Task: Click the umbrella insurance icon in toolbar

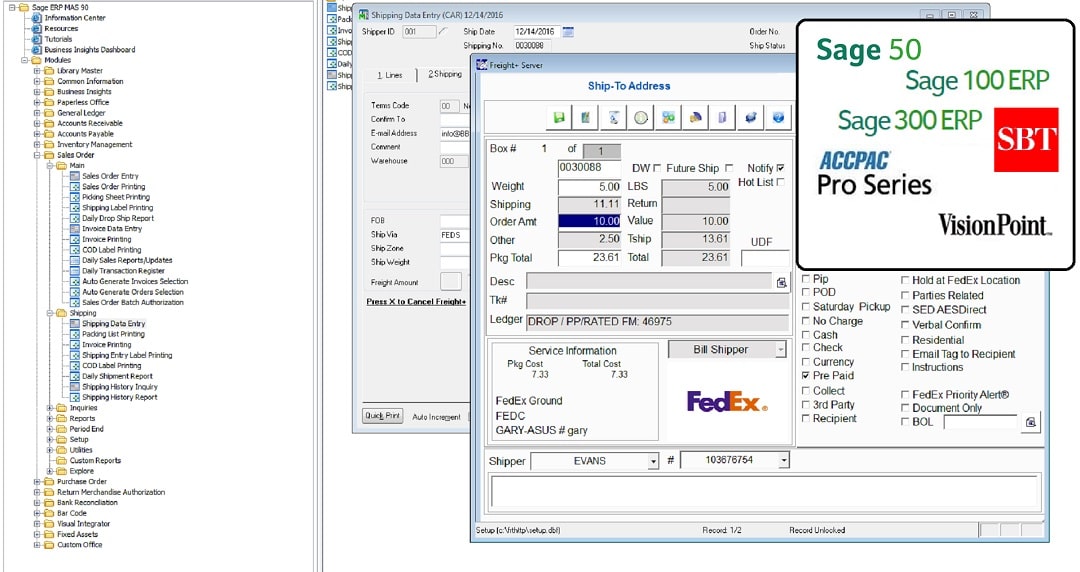Action: (696, 118)
